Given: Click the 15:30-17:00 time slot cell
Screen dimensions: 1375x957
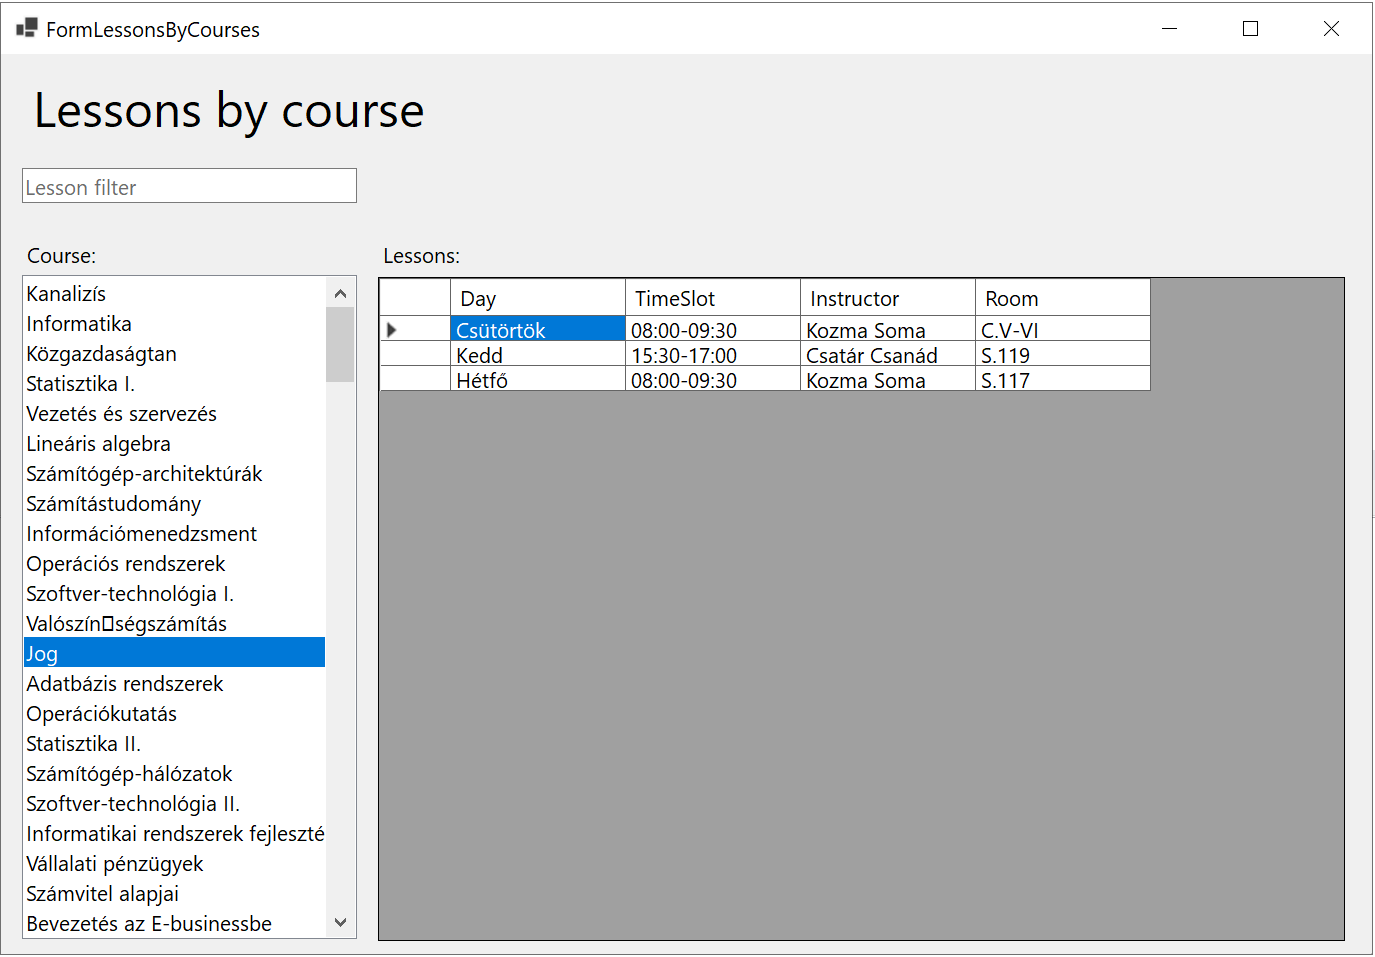Looking at the screenshot, I should (713, 354).
